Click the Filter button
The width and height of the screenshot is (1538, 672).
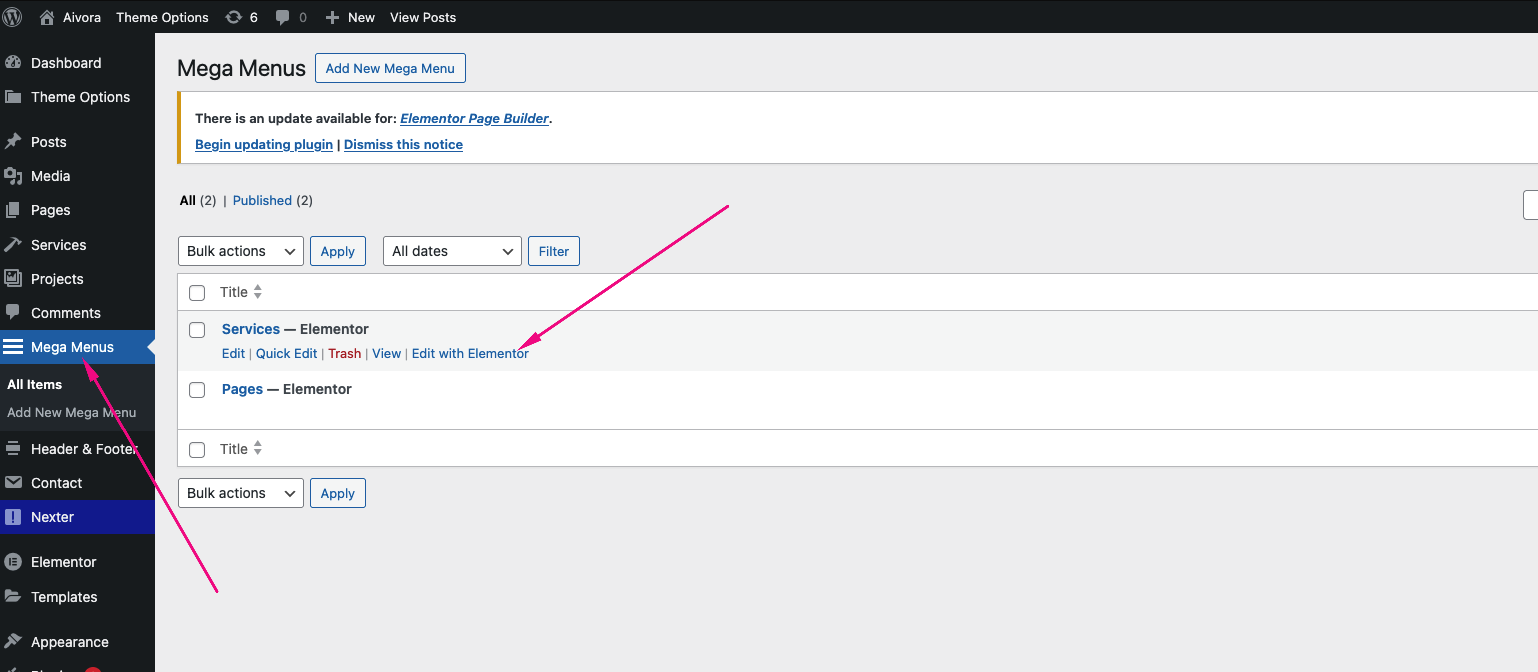(553, 251)
